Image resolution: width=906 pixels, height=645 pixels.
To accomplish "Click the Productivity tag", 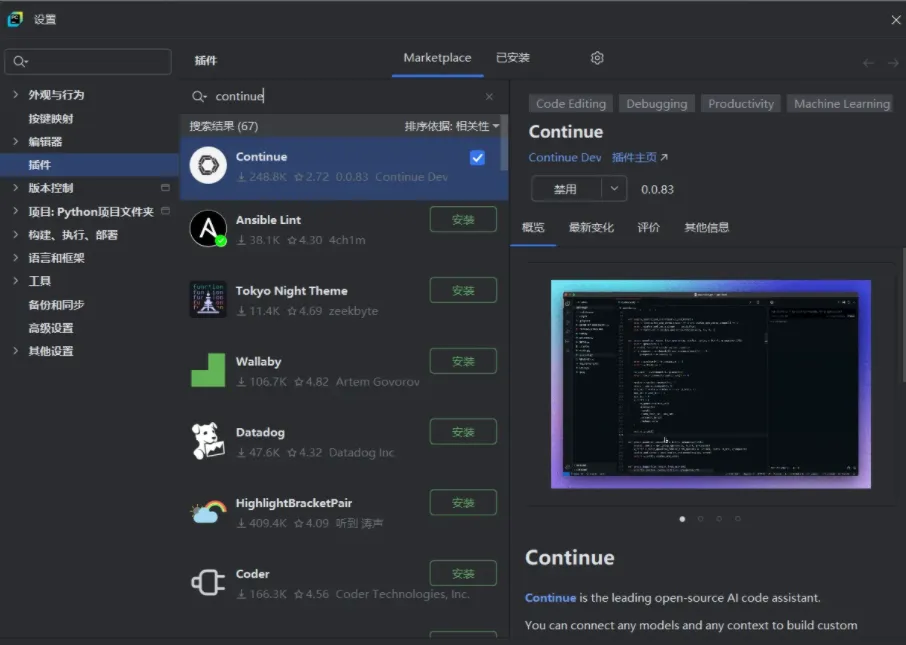I will click(x=741, y=103).
